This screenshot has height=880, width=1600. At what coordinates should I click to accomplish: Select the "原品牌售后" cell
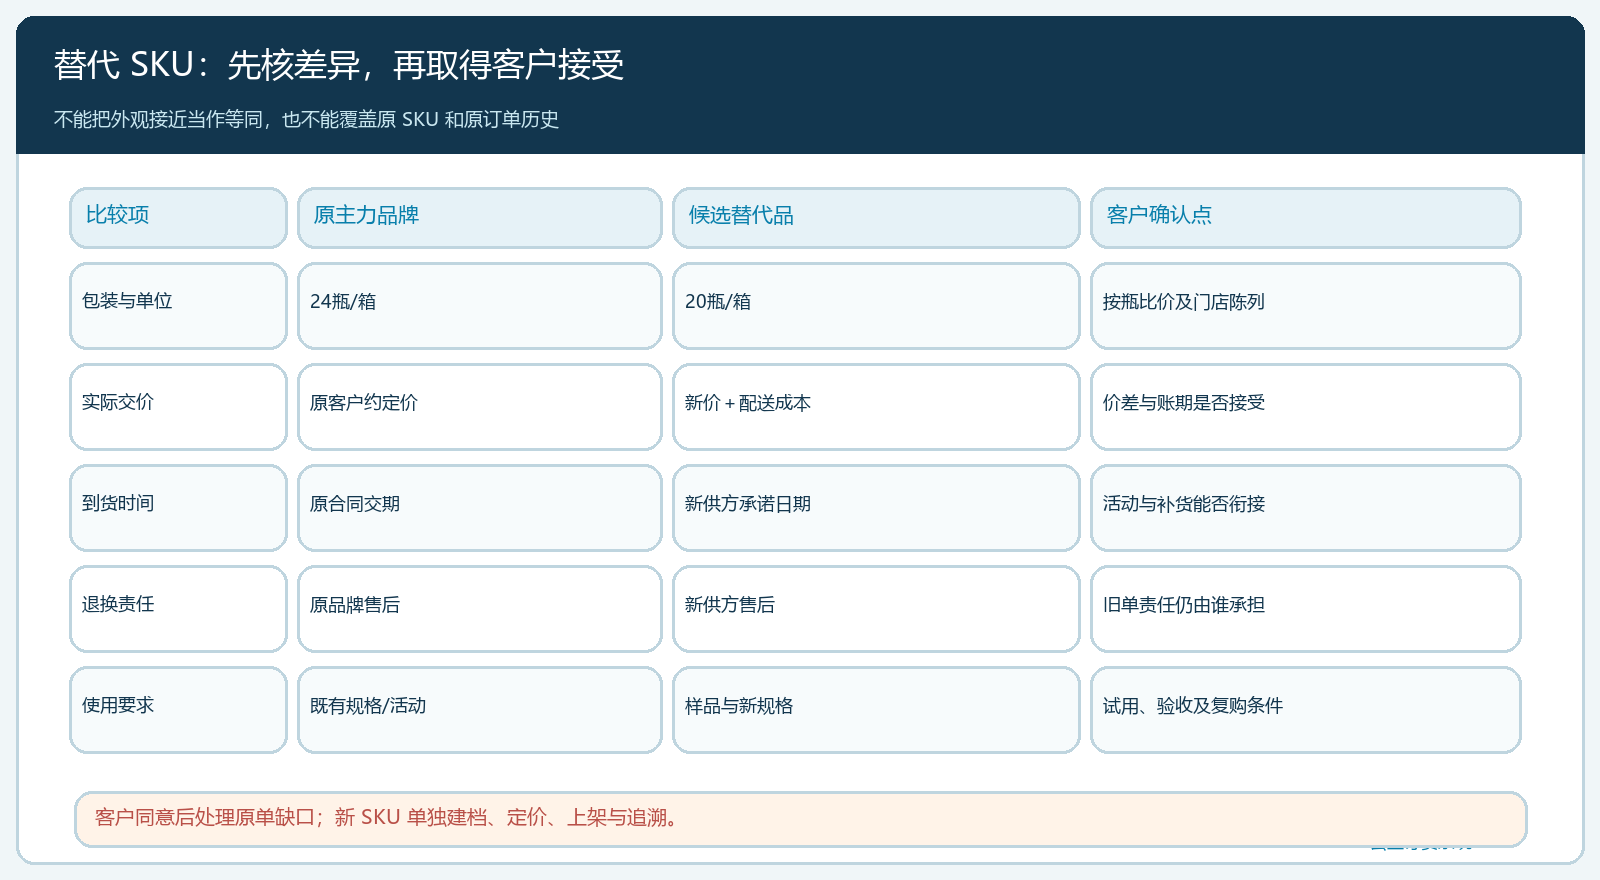[x=480, y=609]
